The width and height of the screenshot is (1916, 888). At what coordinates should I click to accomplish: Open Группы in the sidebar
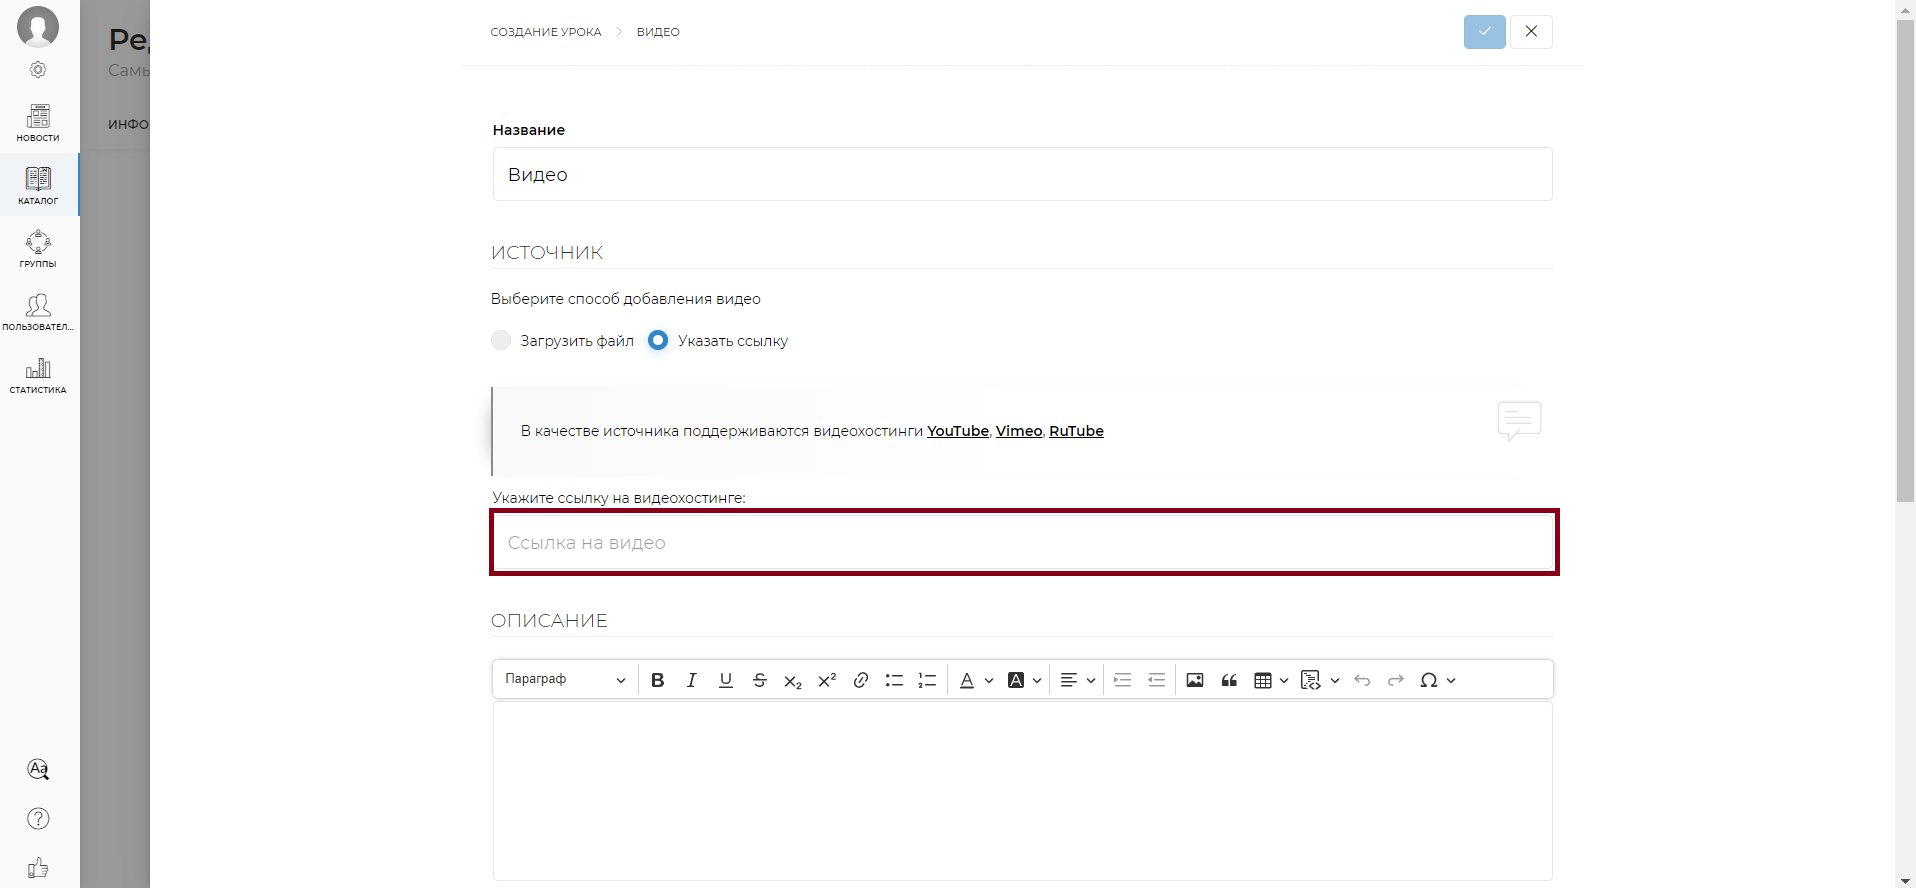tap(38, 249)
